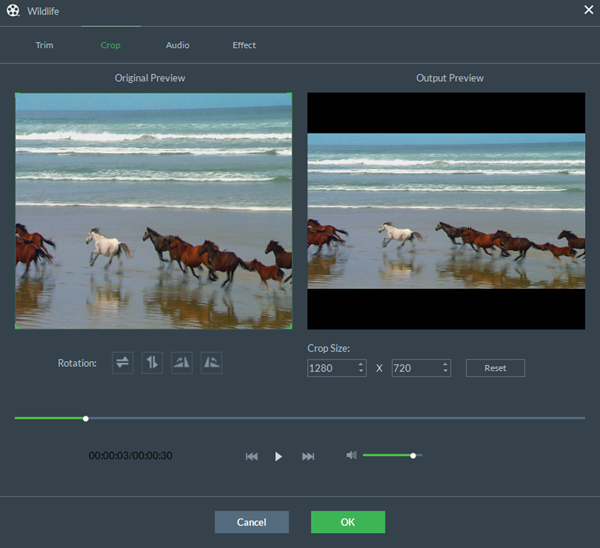Select the Crop tab
Screen dimensions: 600x548
(110, 45)
